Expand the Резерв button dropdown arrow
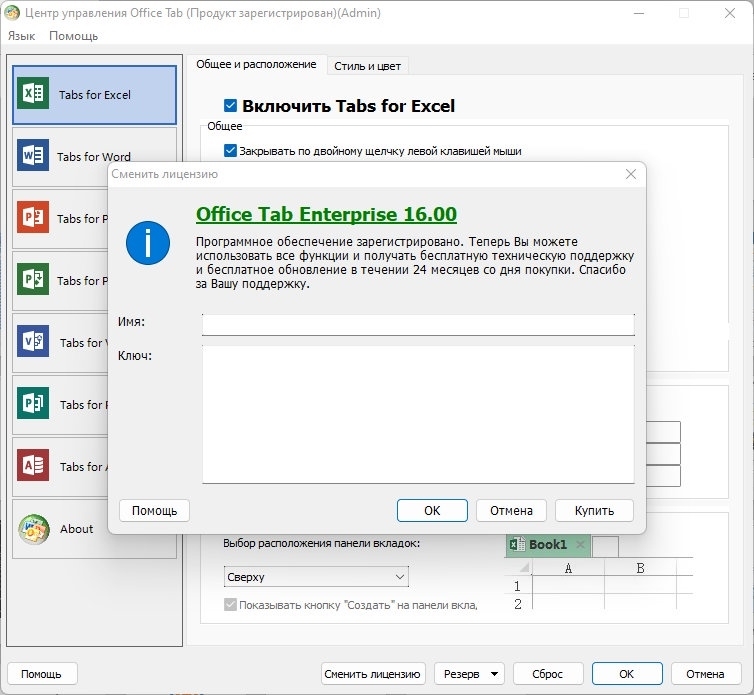This screenshot has height=695, width=754. coord(494,674)
